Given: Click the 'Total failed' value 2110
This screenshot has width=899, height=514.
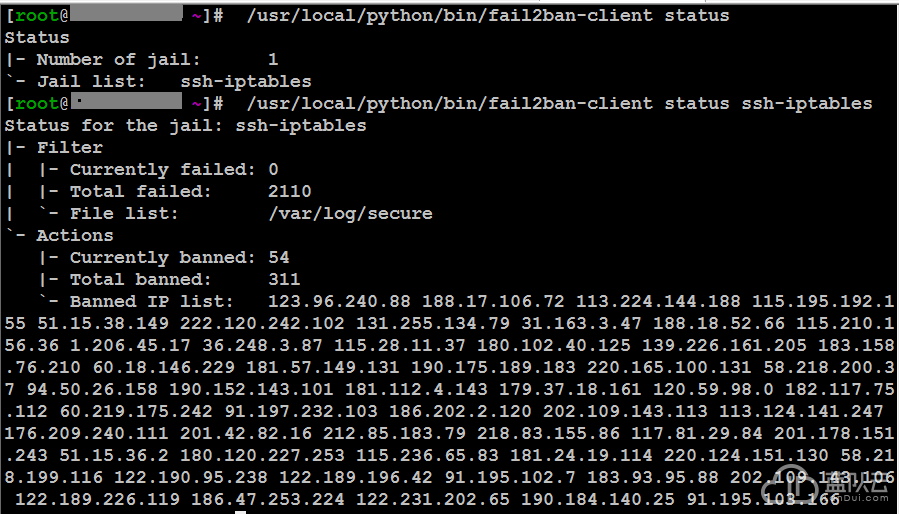Looking at the screenshot, I should coord(290,191).
